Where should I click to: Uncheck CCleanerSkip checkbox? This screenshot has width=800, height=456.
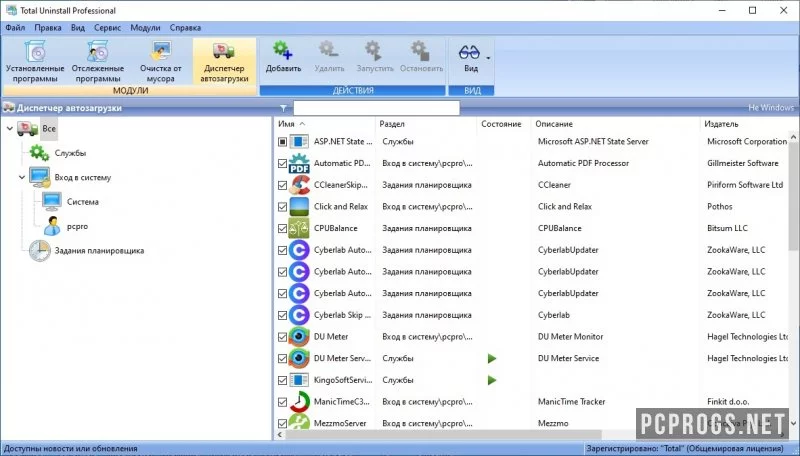click(x=283, y=185)
